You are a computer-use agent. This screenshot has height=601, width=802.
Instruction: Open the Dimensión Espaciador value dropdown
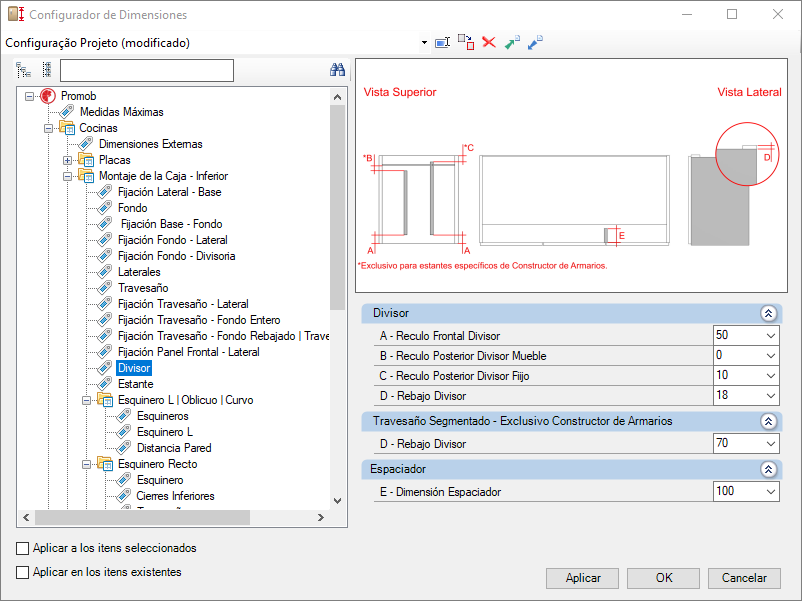(769, 491)
